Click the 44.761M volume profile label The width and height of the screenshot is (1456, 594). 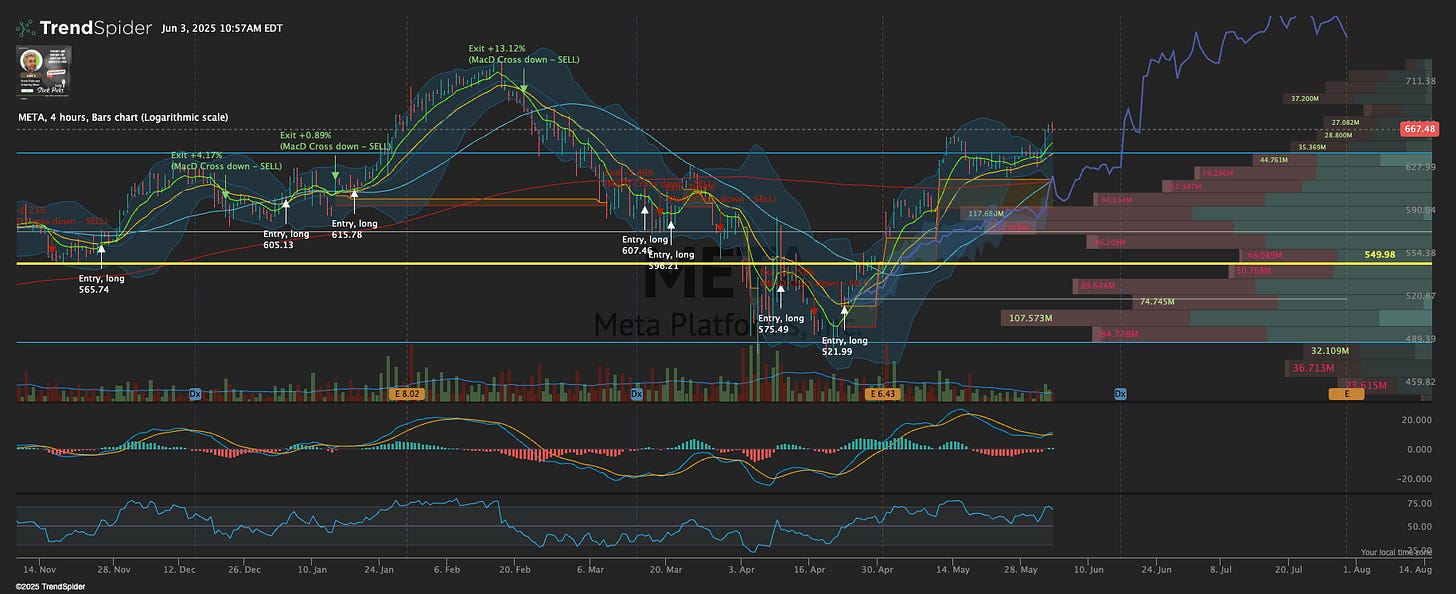1275,160
